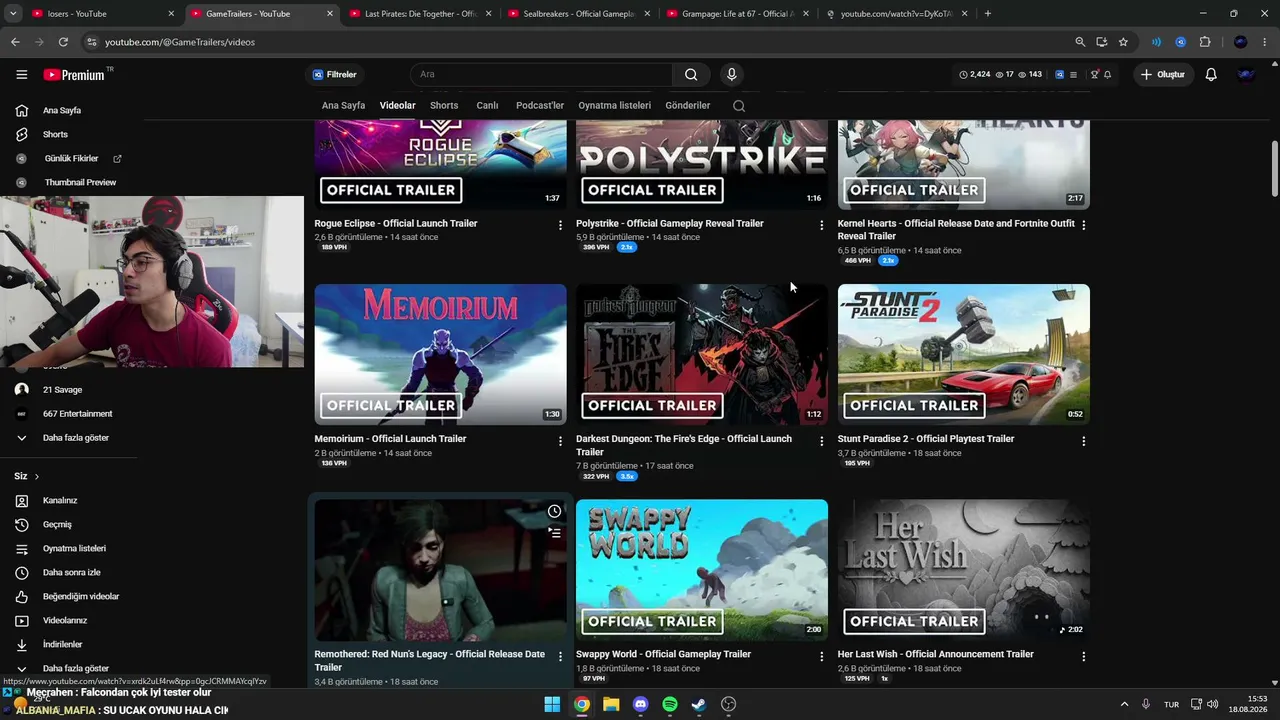The width and height of the screenshot is (1280, 720).
Task: Open Geçmiş history in the sidebar
Action: 57,525
